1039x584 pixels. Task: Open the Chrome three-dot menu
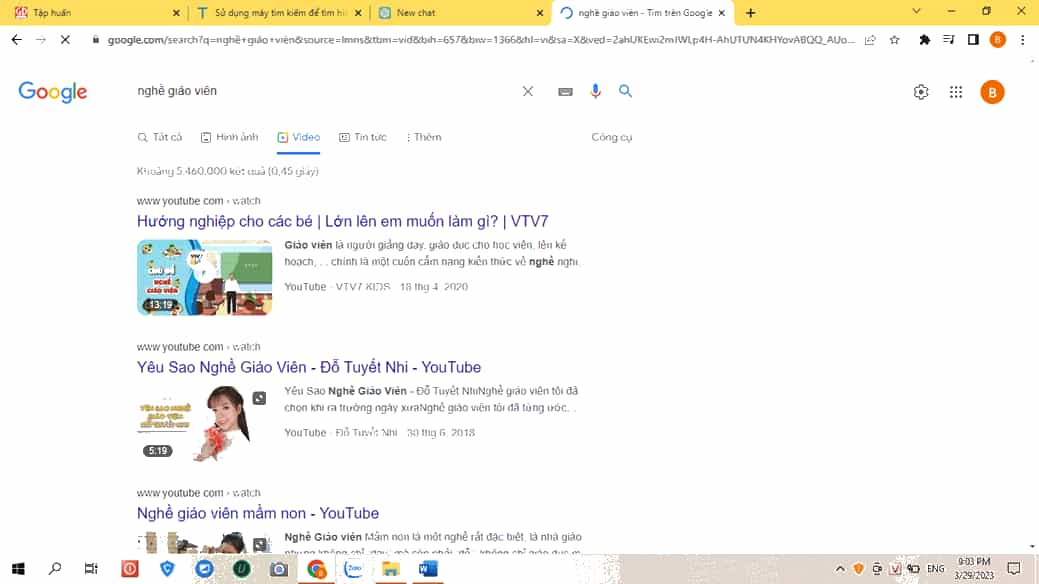click(x=1022, y=40)
